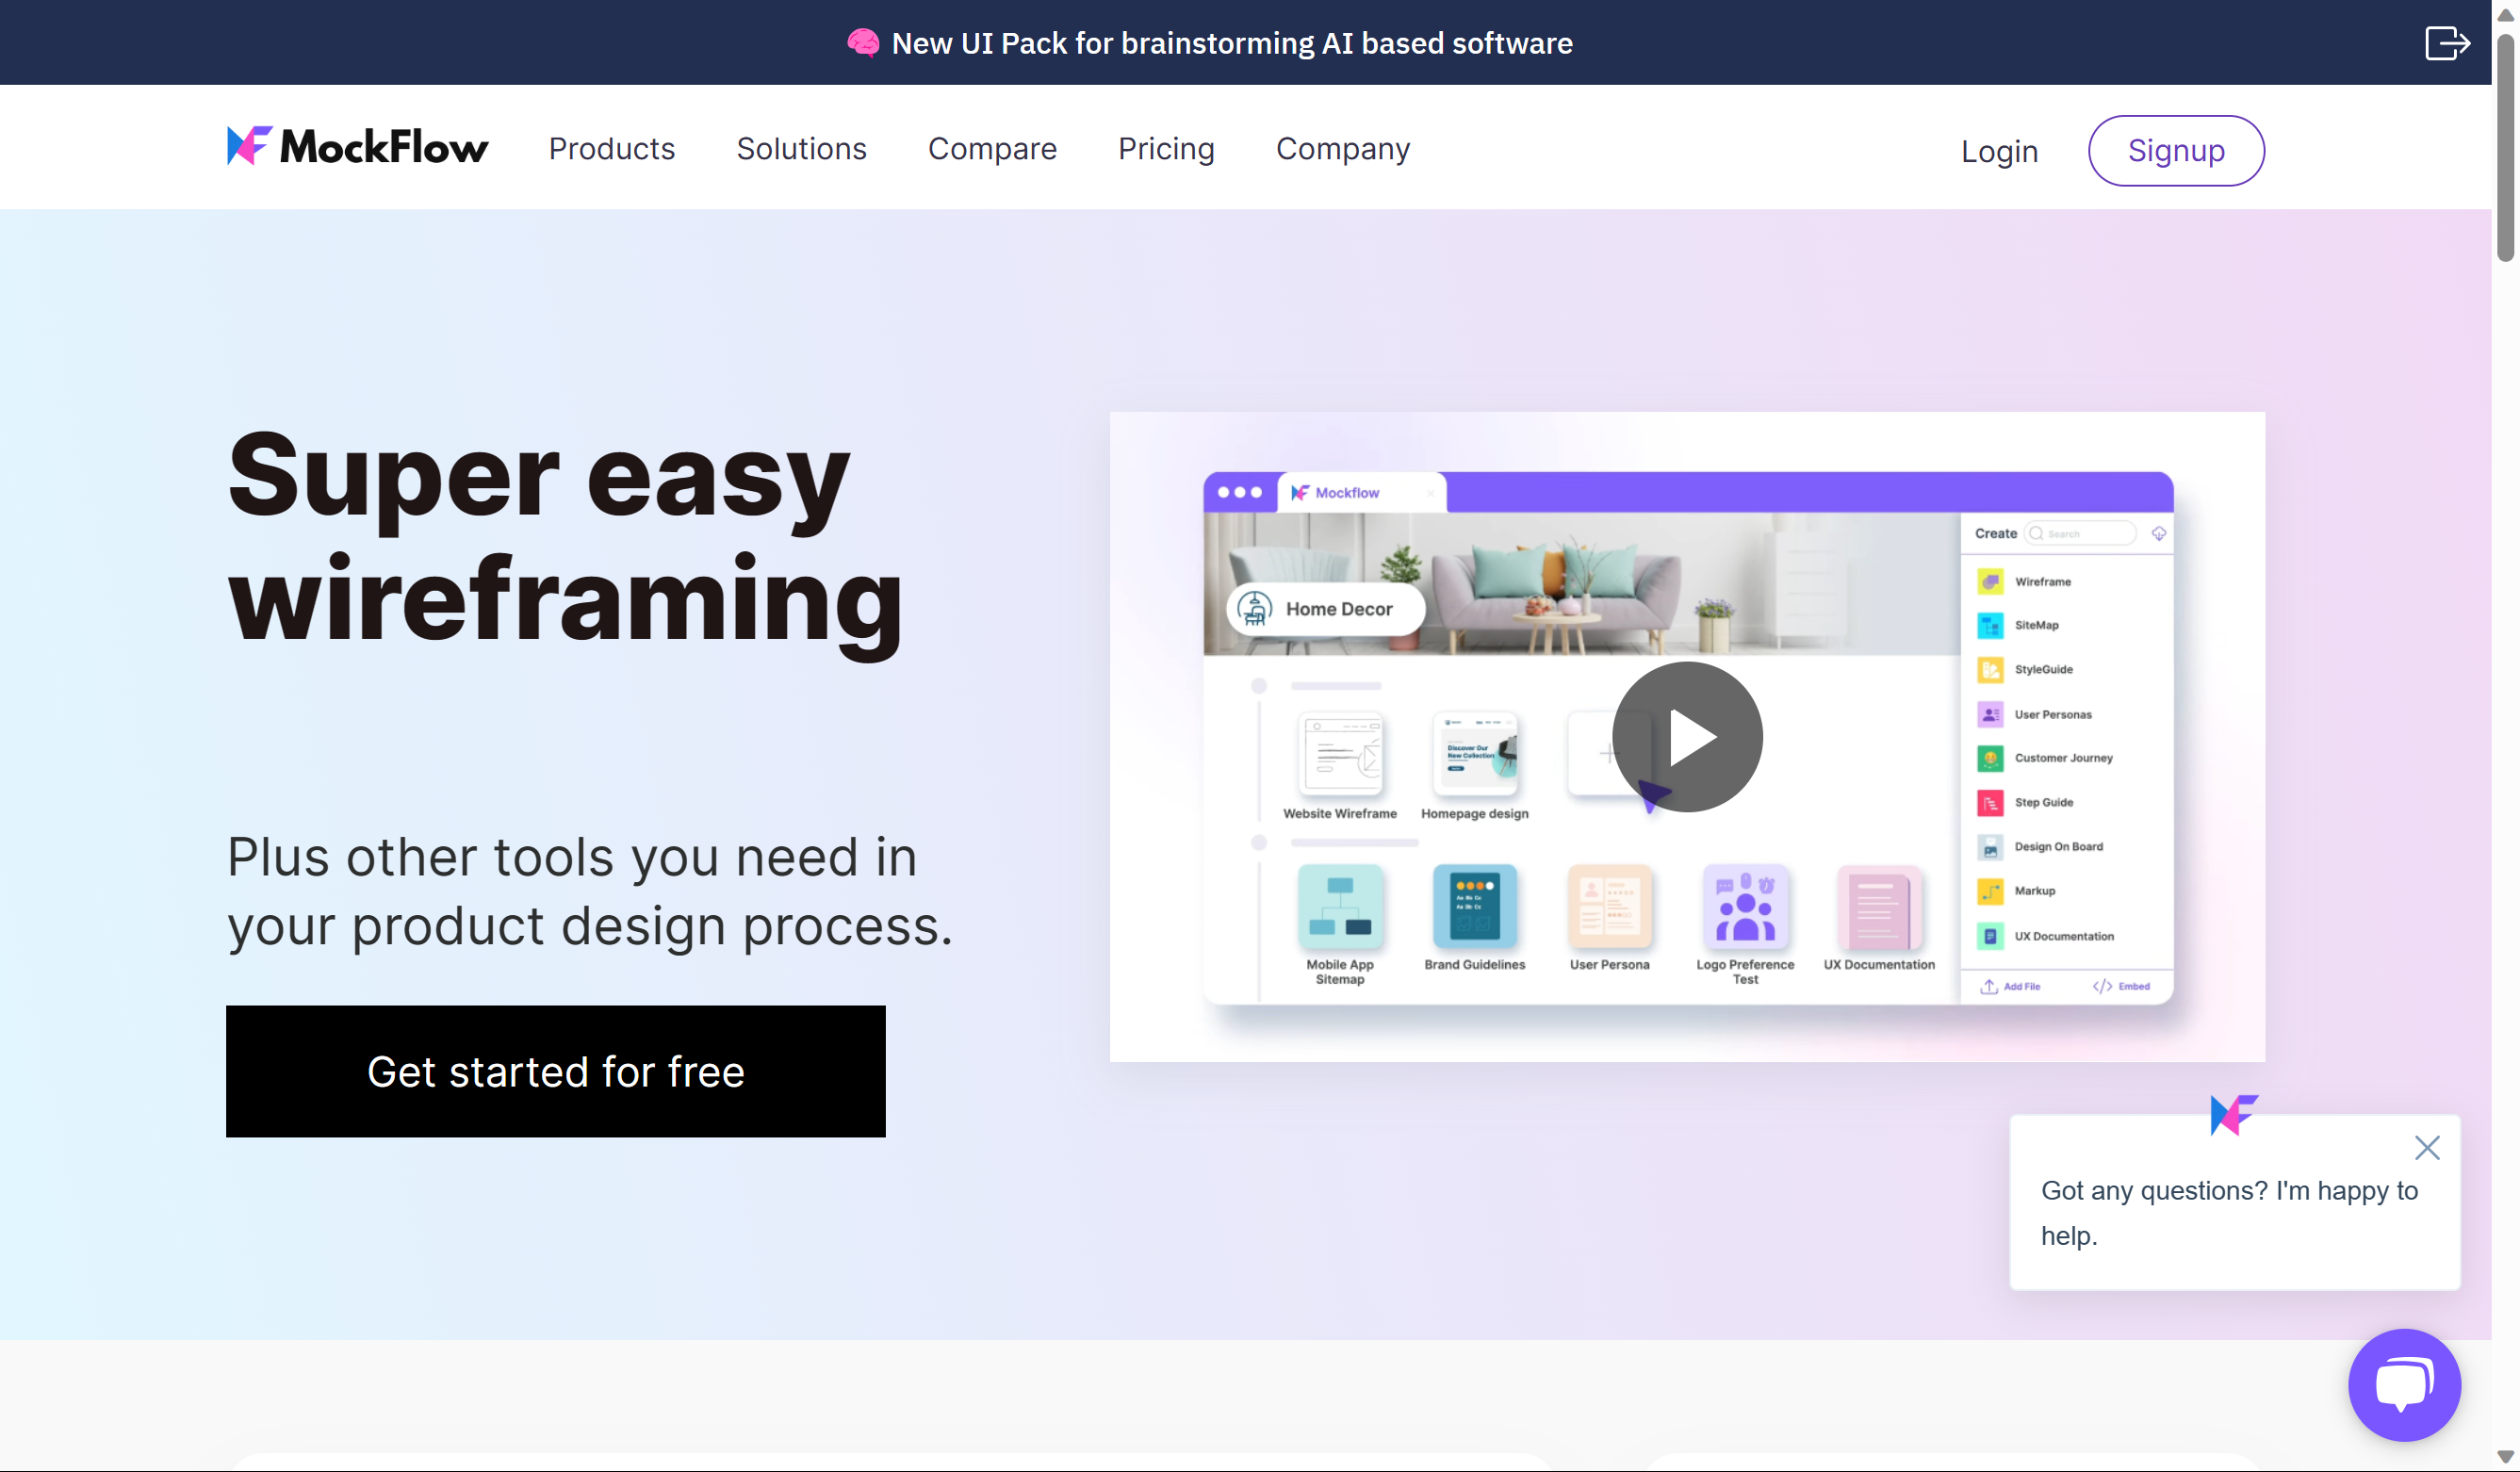Click the Website Wireframe thumbnail
The height and width of the screenshot is (1472, 2520).
pos(1340,753)
